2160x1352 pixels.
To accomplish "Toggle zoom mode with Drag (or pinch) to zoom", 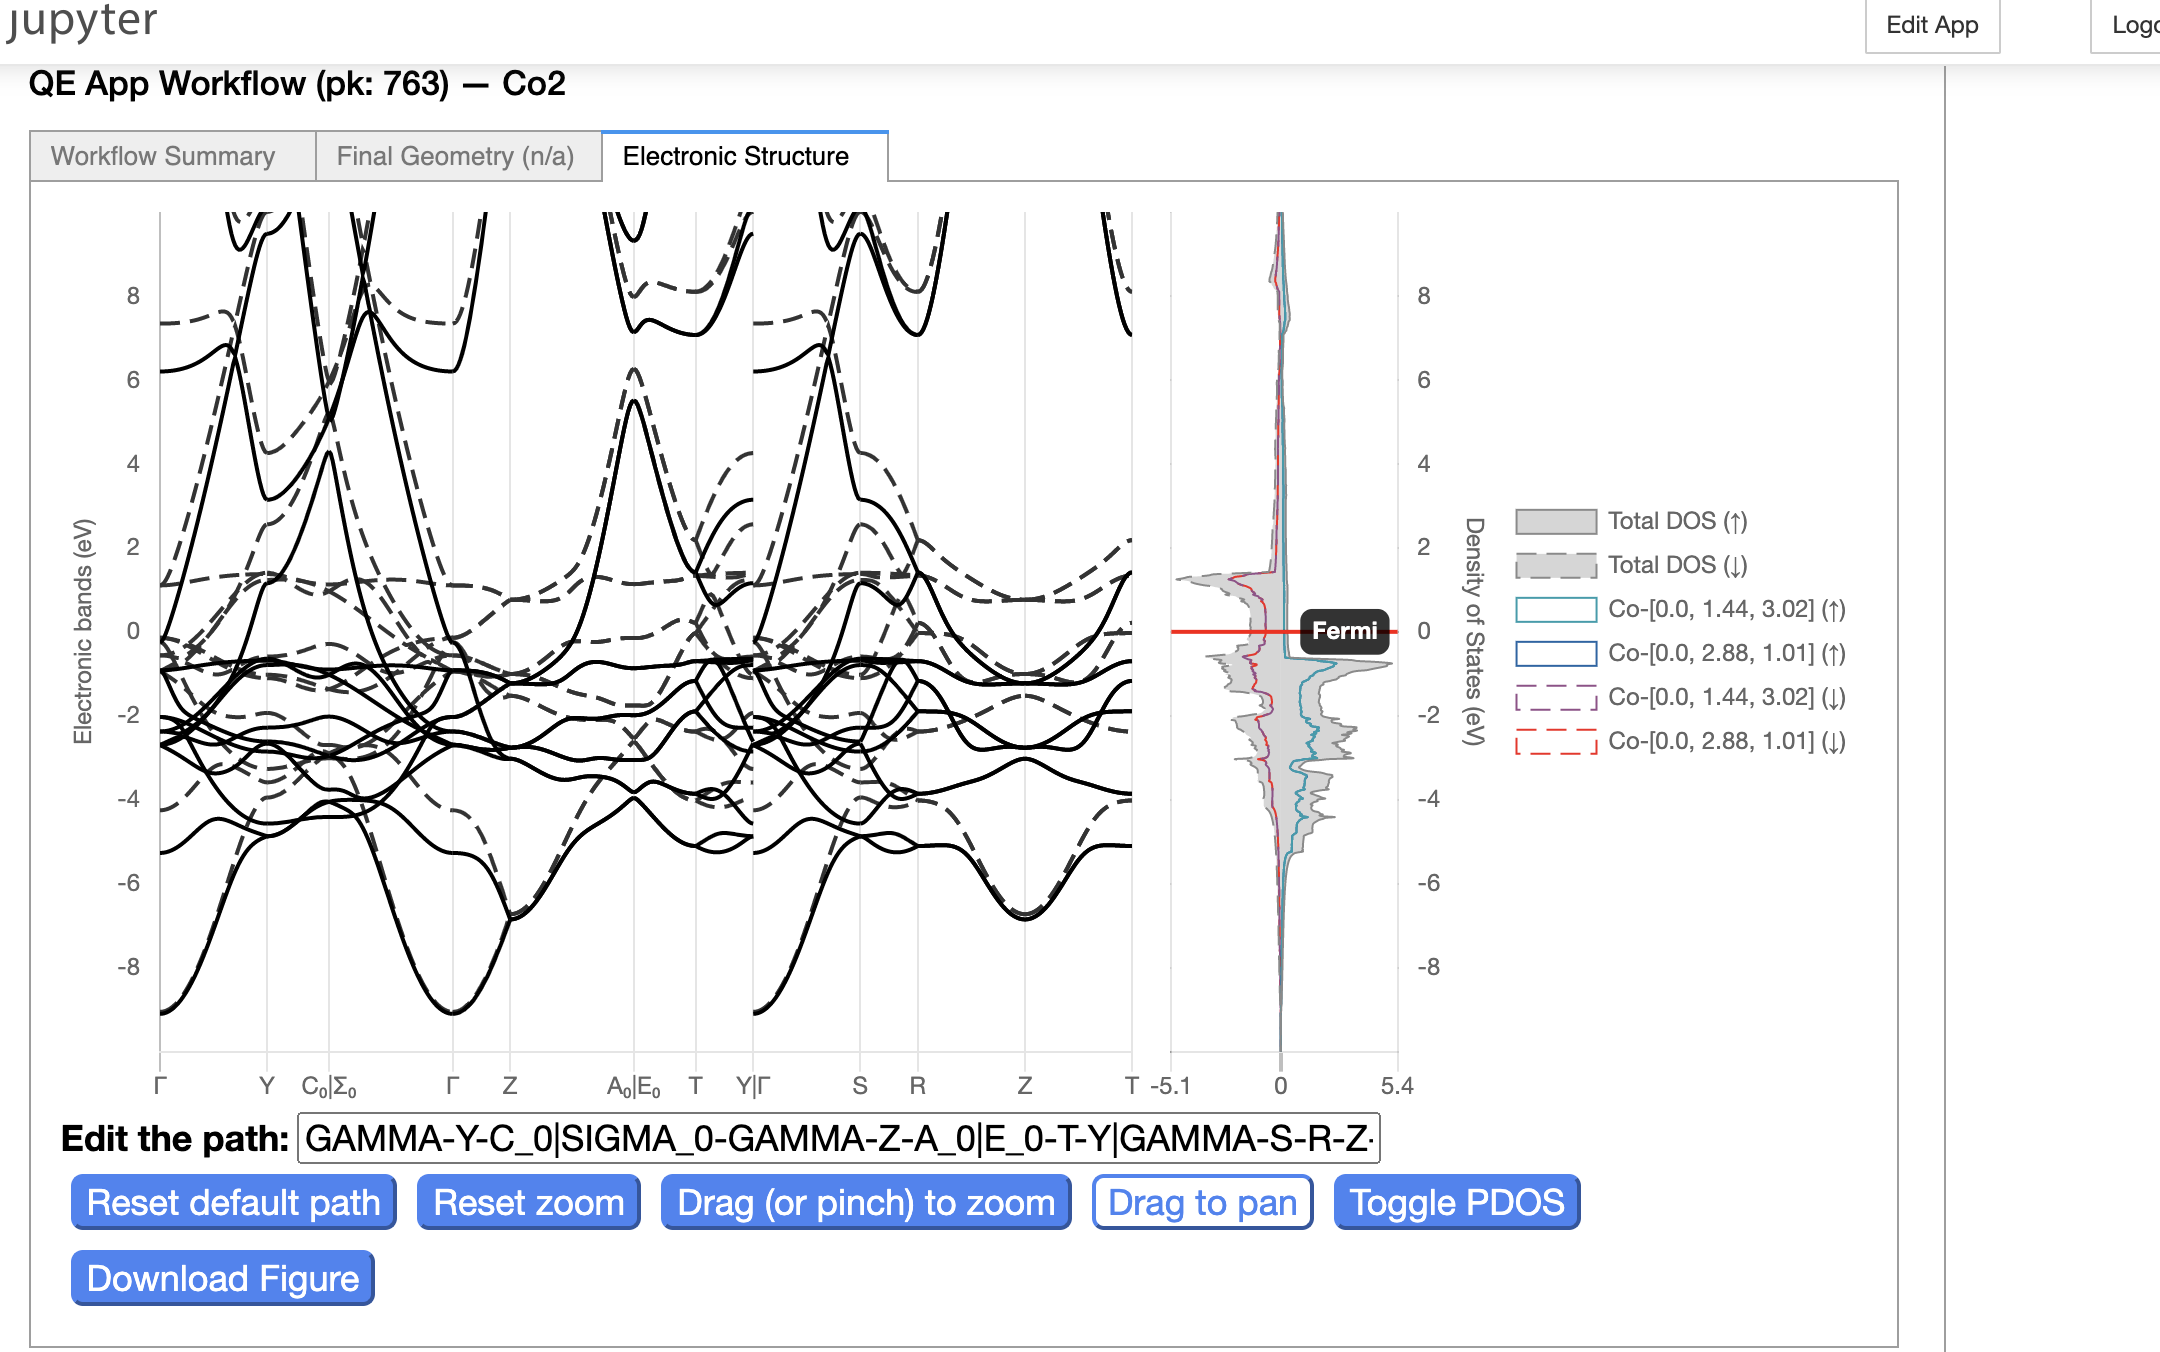I will (867, 1201).
